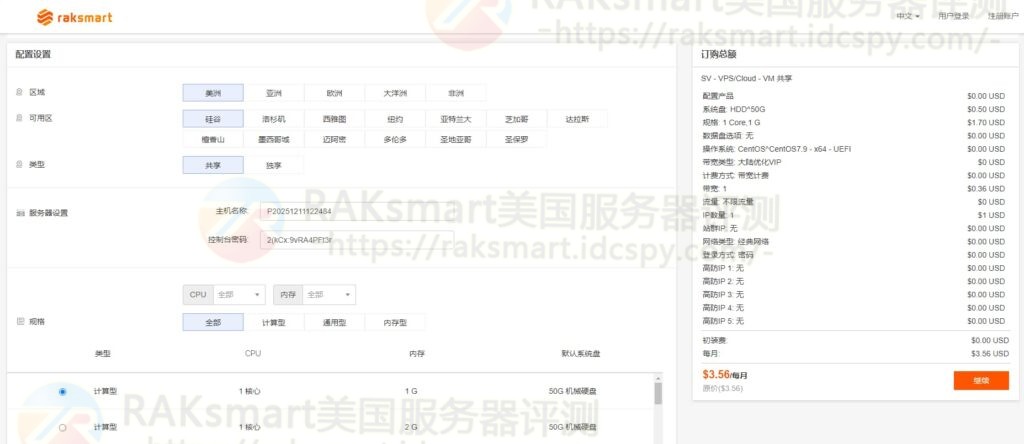Select the first 计算型 1G radio button
This screenshot has height=444, width=1024.
coord(63,391)
